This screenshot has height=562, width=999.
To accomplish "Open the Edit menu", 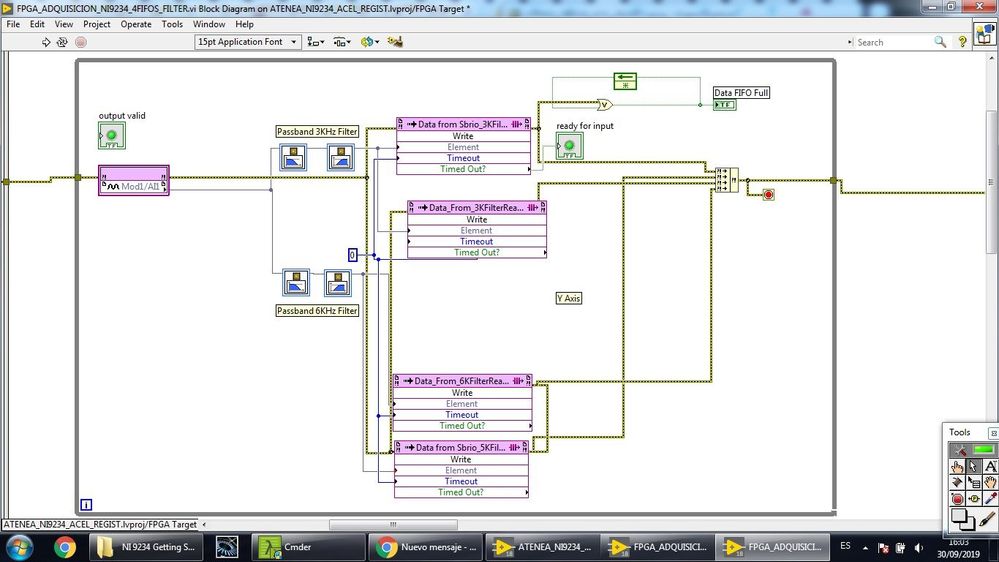I will pos(37,24).
